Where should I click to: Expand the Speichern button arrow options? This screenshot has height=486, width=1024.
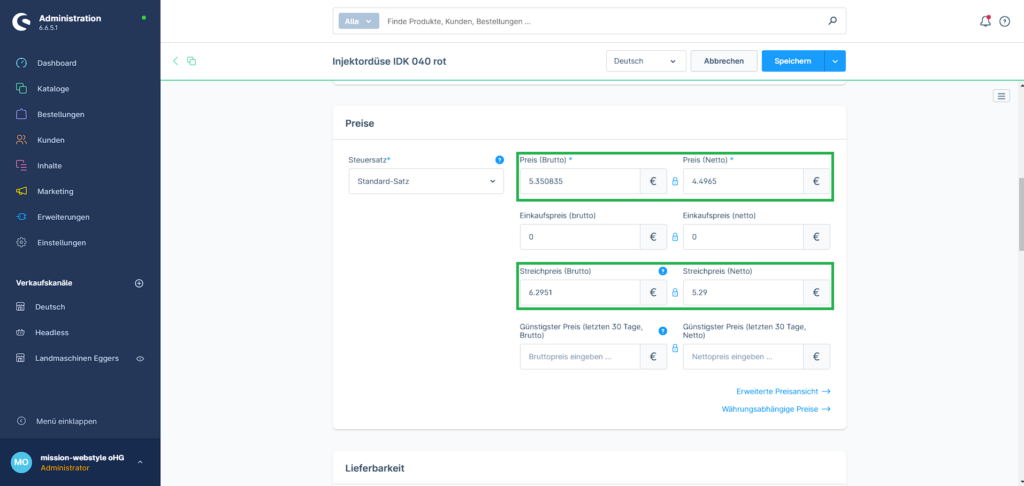coord(835,61)
